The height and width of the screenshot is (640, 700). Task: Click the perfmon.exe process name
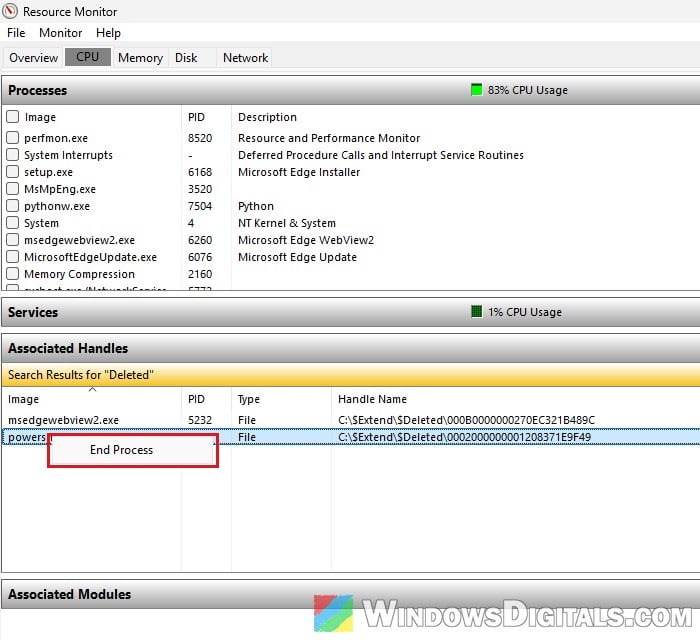(x=56, y=138)
